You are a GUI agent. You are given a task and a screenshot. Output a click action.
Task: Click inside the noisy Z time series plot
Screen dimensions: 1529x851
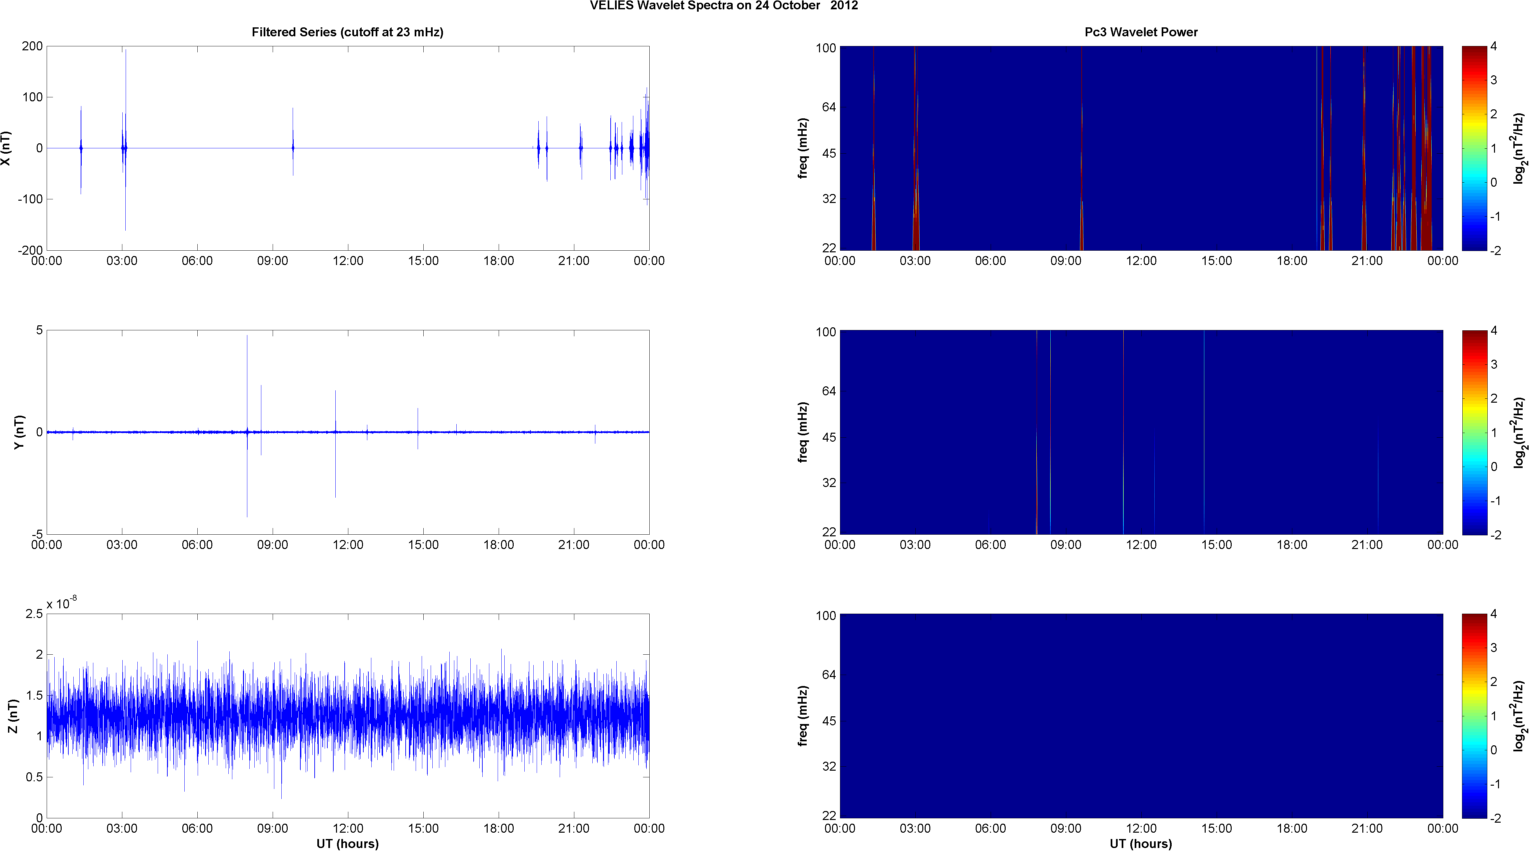[x=347, y=716]
